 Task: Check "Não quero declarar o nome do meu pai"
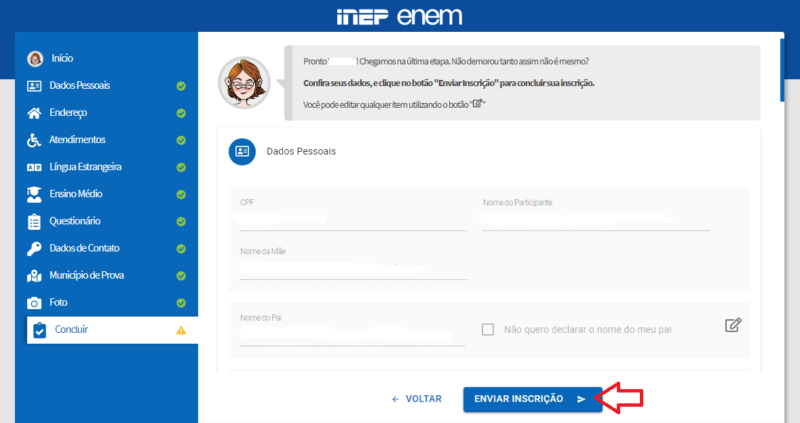click(488, 329)
